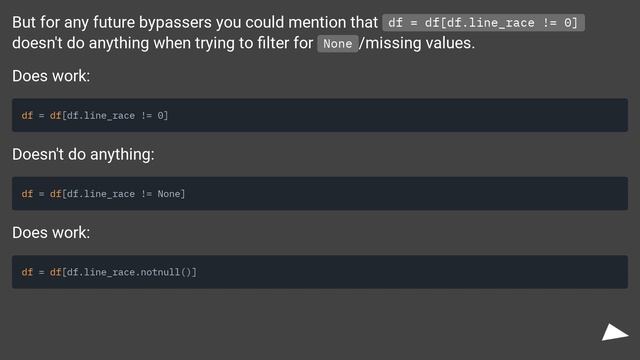
Task: Click the inline None code tag
Action: [x=338, y=44]
